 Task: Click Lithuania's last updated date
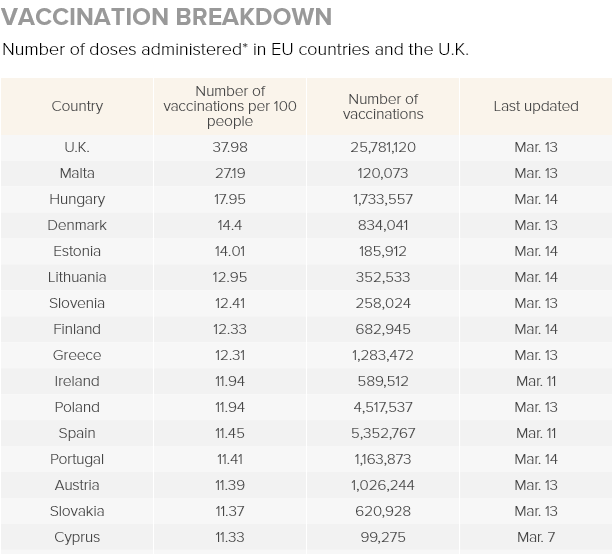[536, 277]
